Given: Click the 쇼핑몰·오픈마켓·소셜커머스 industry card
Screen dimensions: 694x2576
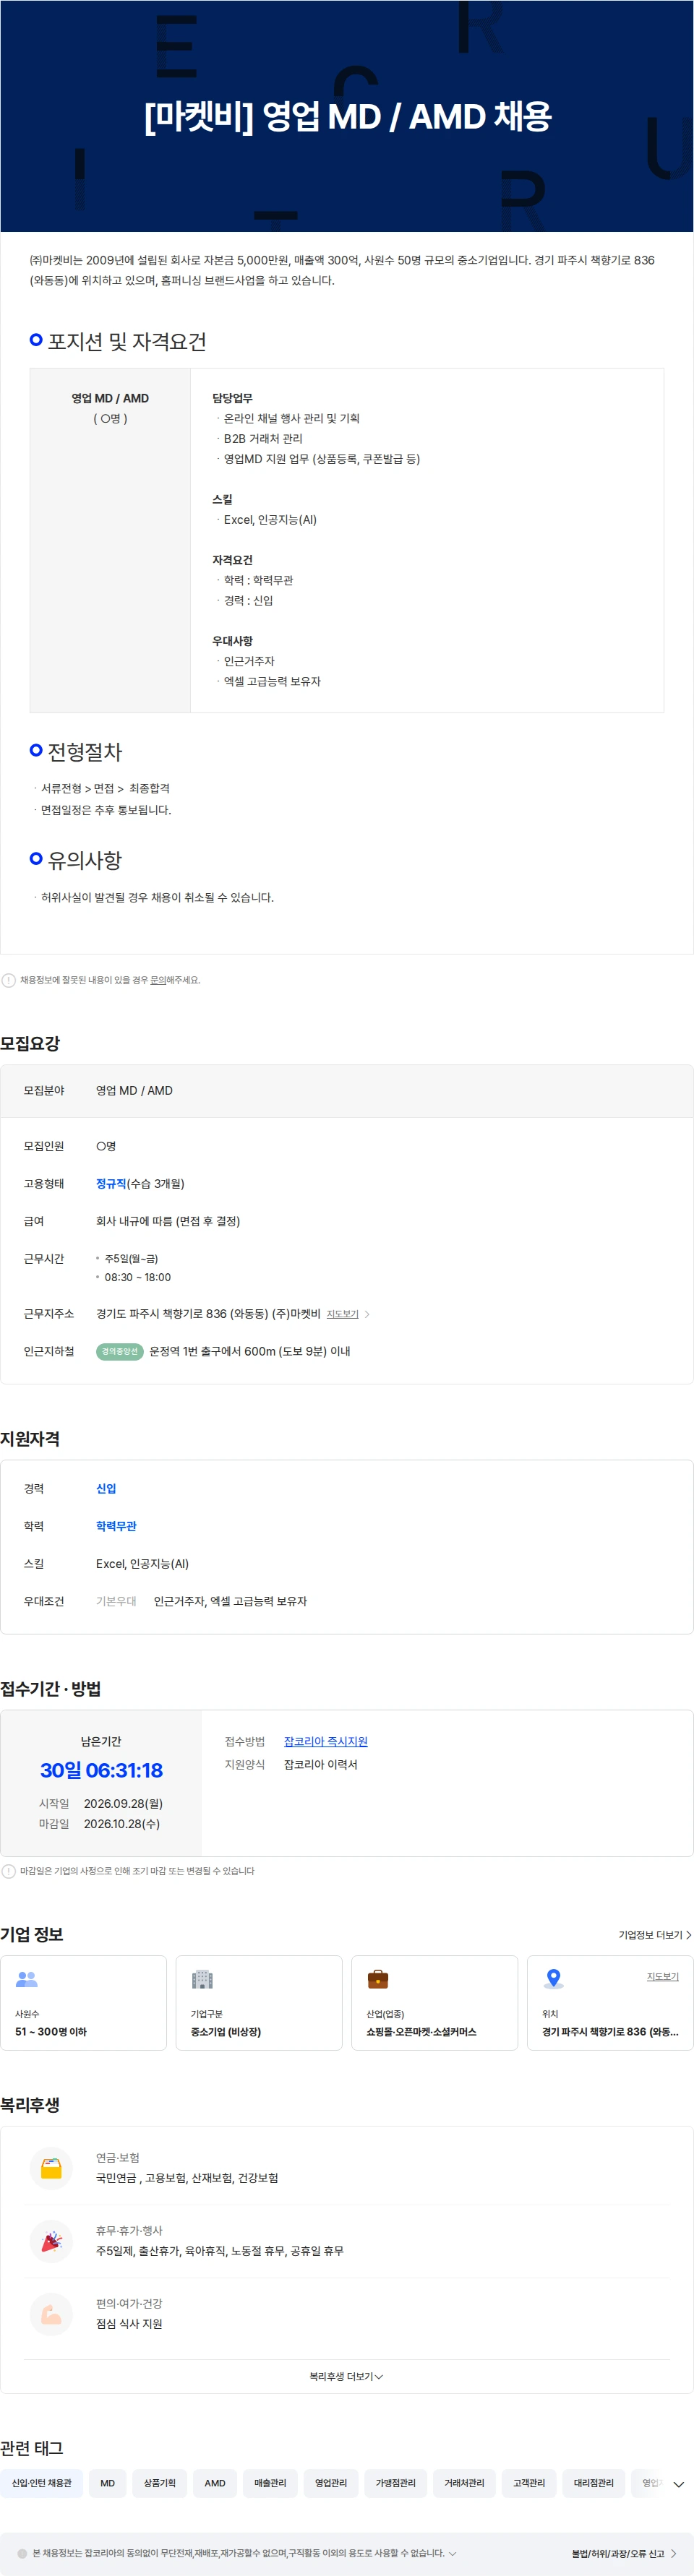Looking at the screenshot, I should click(435, 2003).
